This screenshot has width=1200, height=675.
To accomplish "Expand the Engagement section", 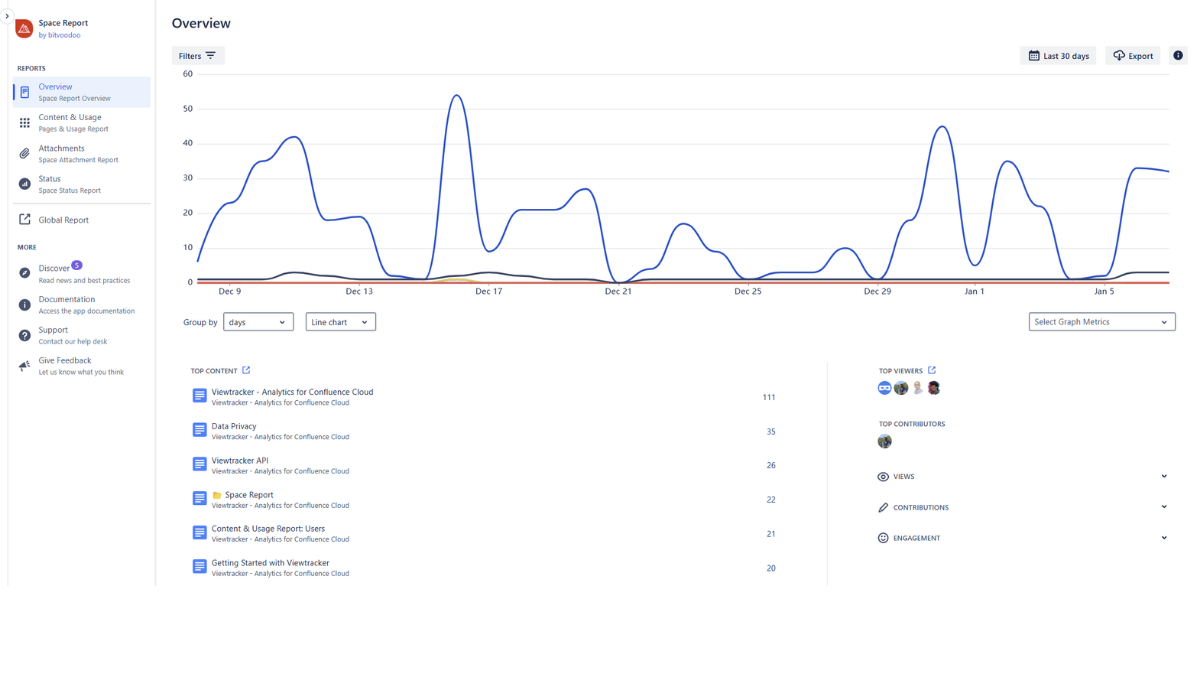I will (1164, 538).
